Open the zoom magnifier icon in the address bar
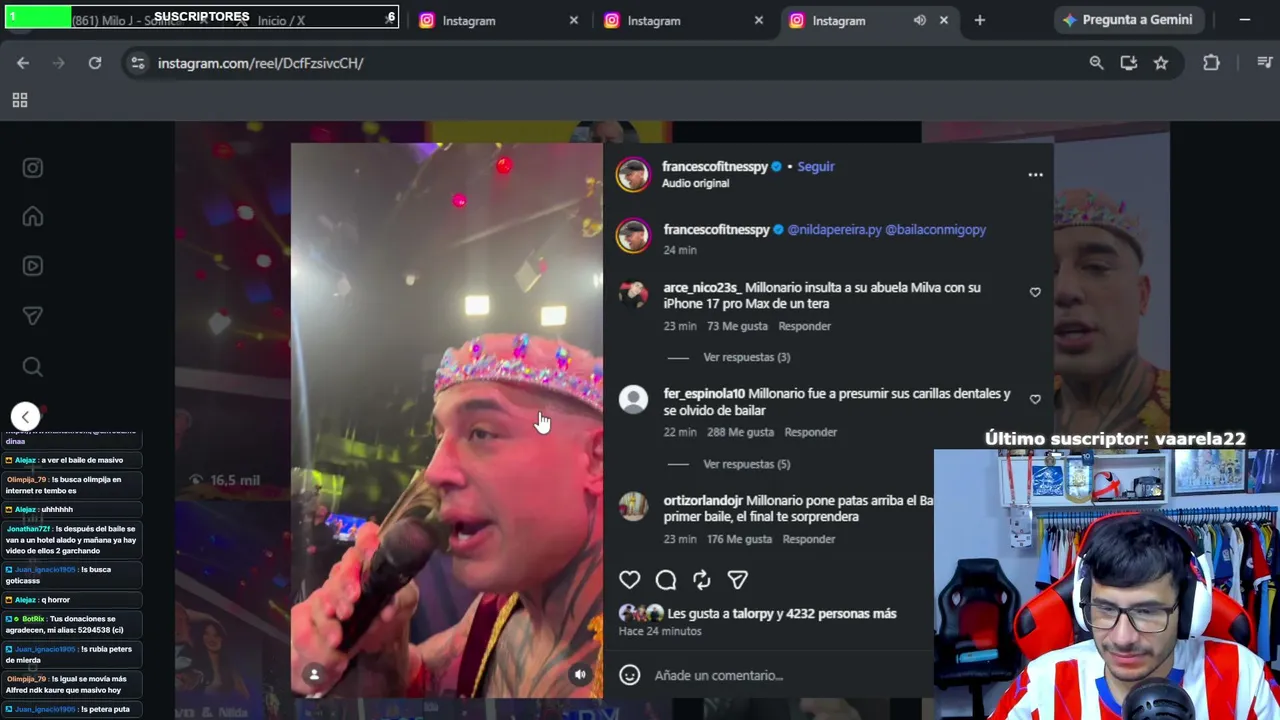 point(1097,63)
